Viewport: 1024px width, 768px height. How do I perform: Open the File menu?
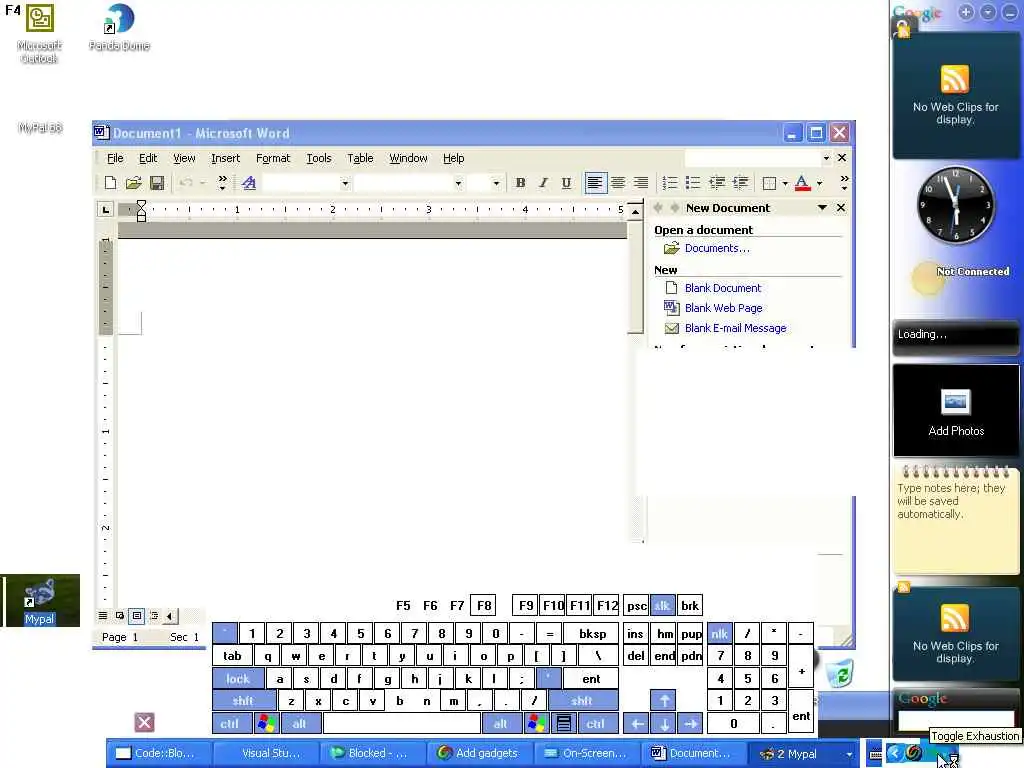[x=115, y=158]
